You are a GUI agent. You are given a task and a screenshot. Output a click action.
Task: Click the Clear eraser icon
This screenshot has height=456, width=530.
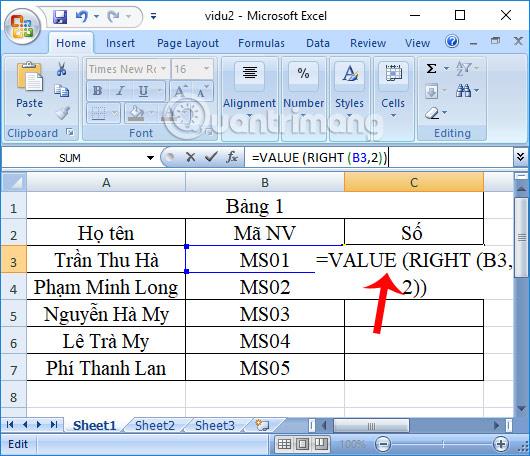click(x=432, y=113)
